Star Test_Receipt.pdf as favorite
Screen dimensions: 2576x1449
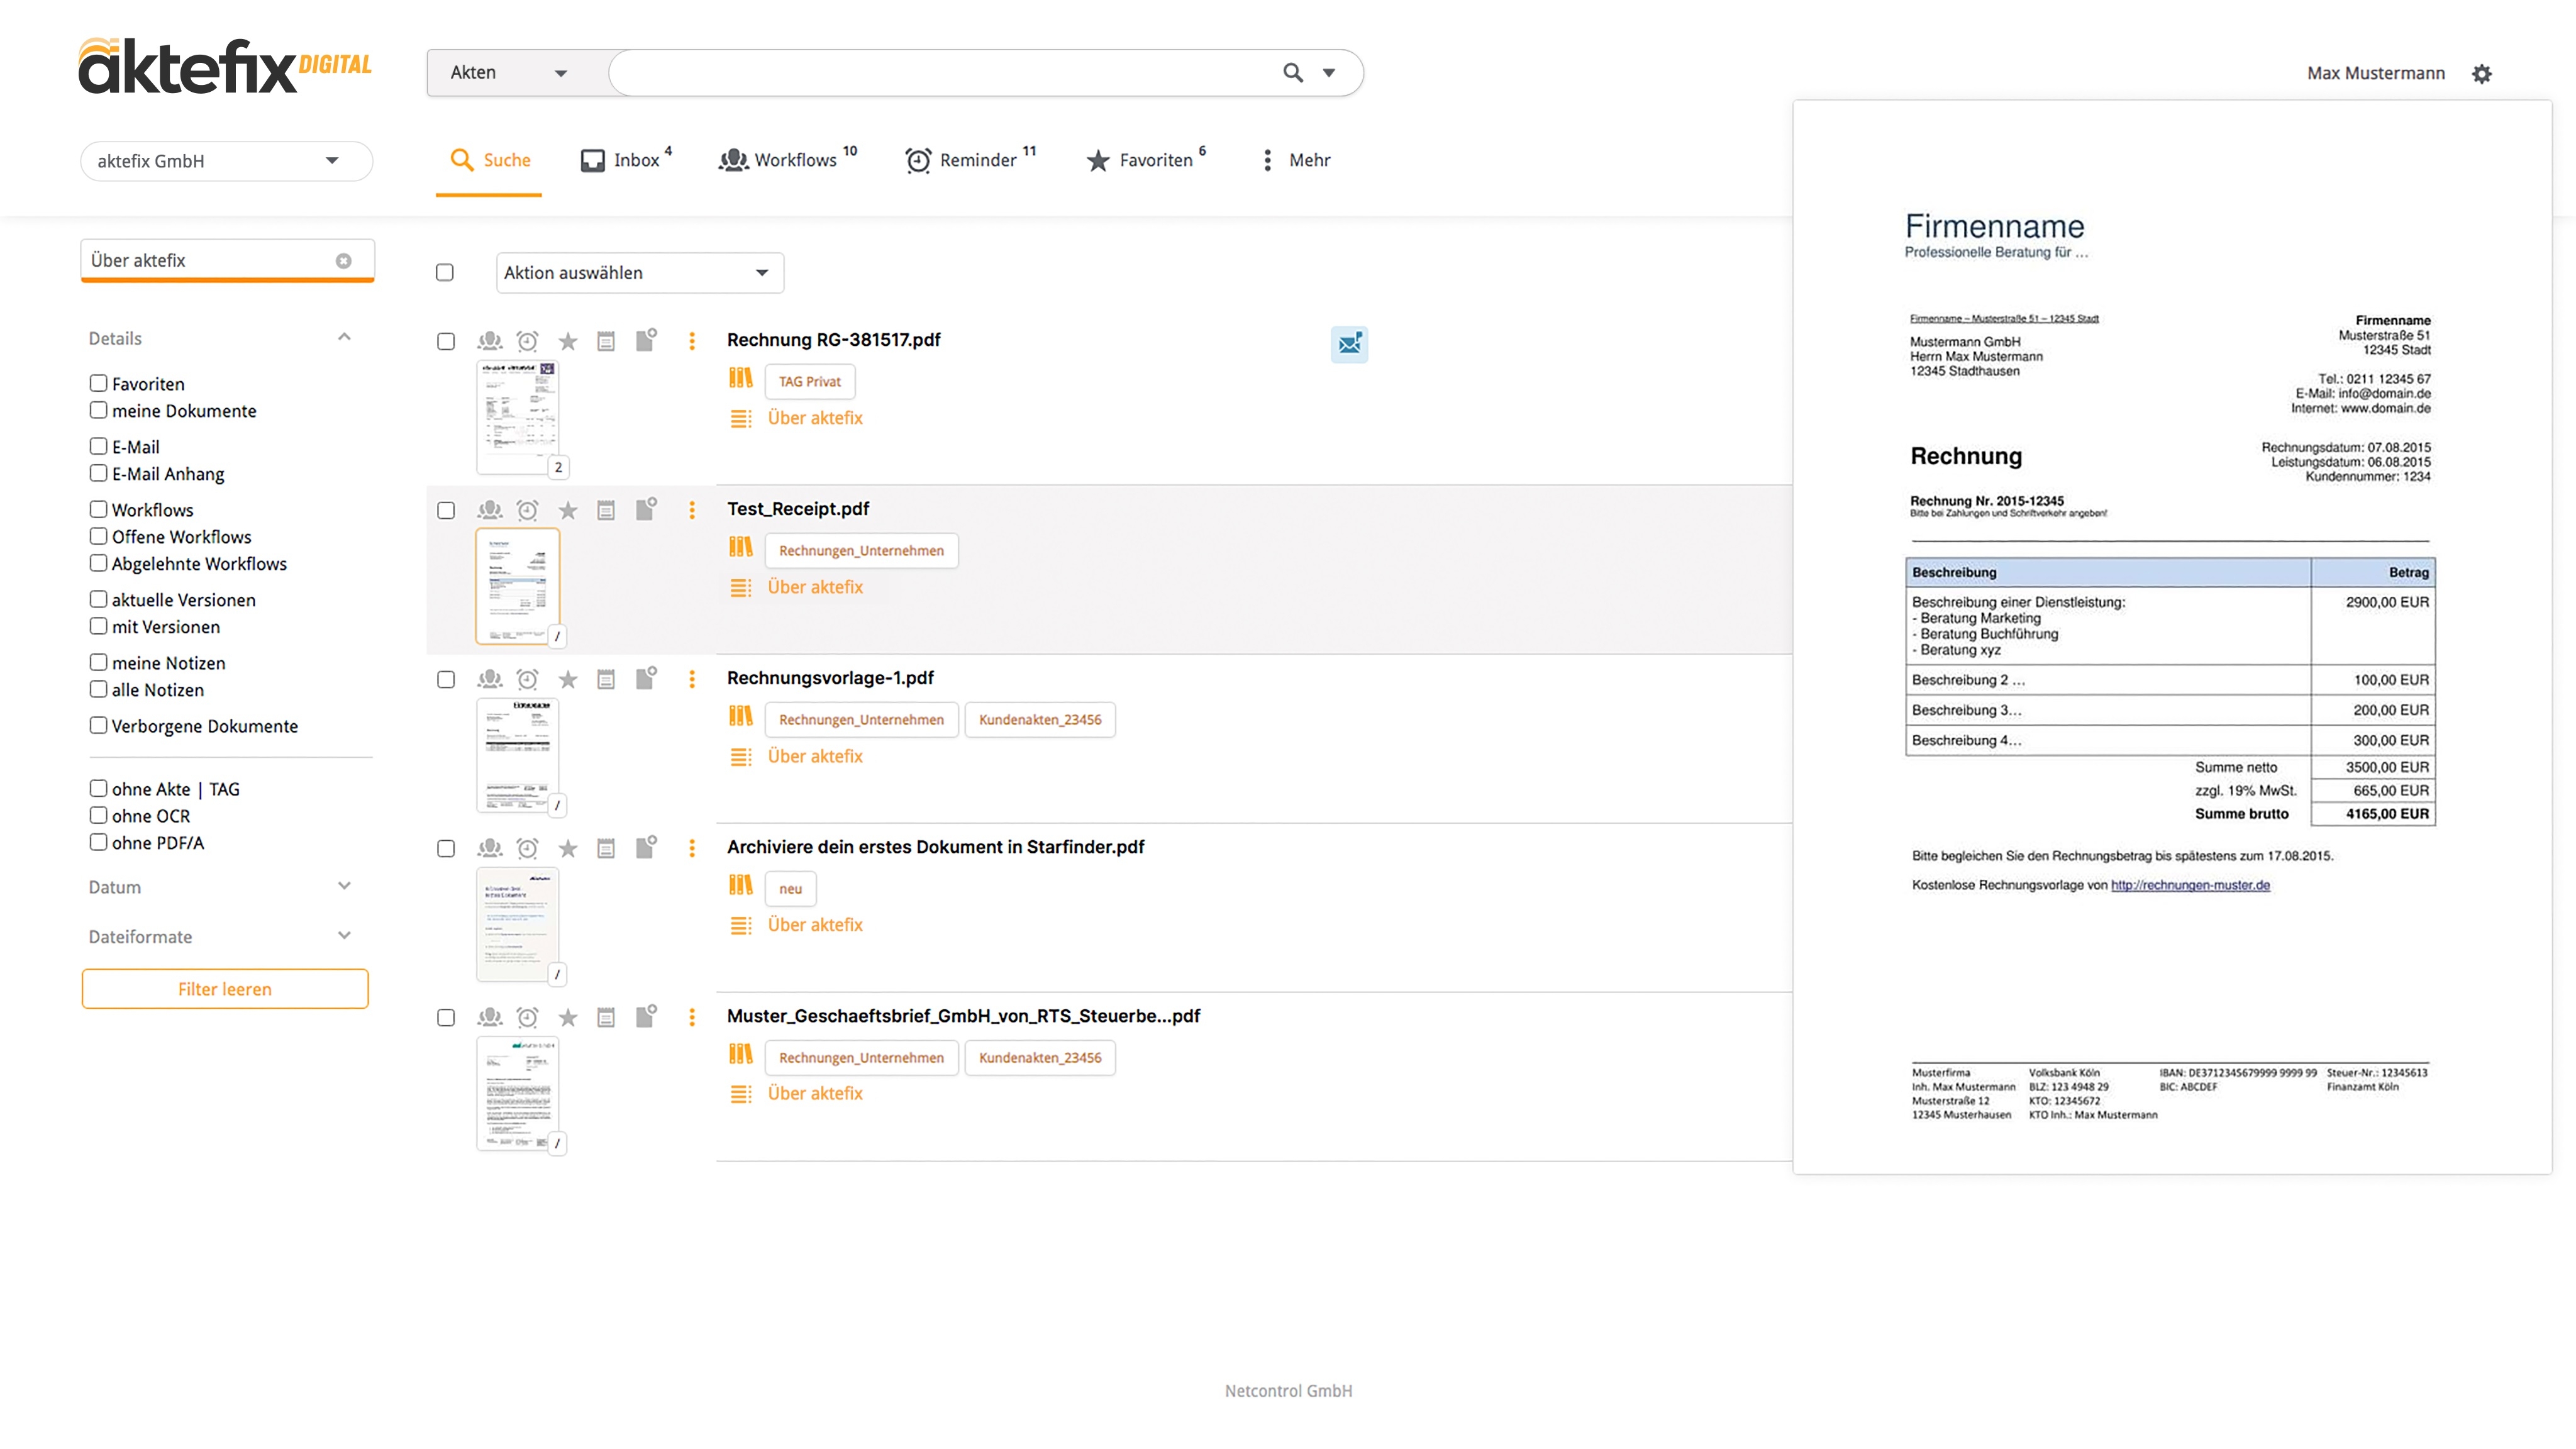pyautogui.click(x=567, y=510)
